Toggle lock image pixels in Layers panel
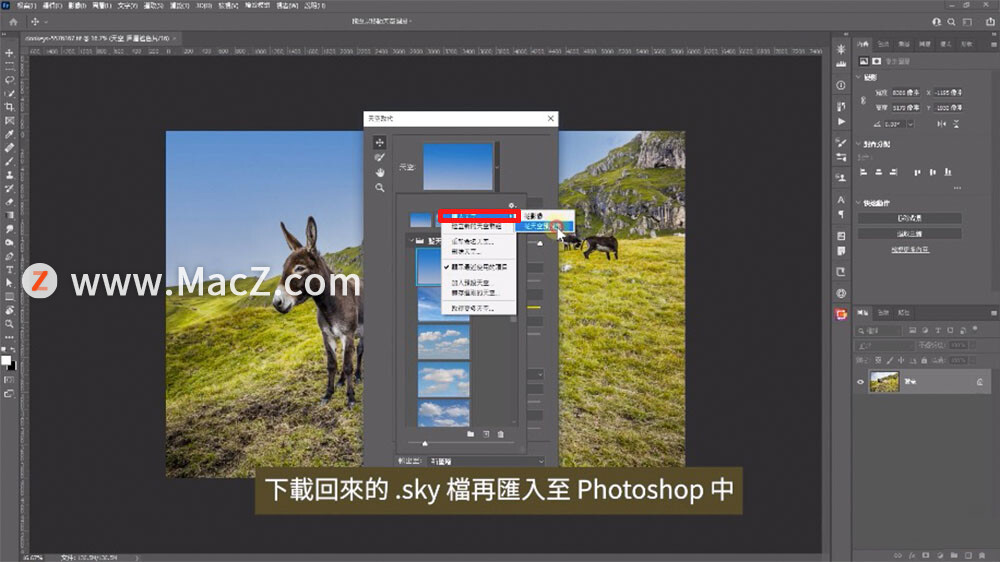Image resolution: width=1000 pixels, height=562 pixels. (890, 360)
